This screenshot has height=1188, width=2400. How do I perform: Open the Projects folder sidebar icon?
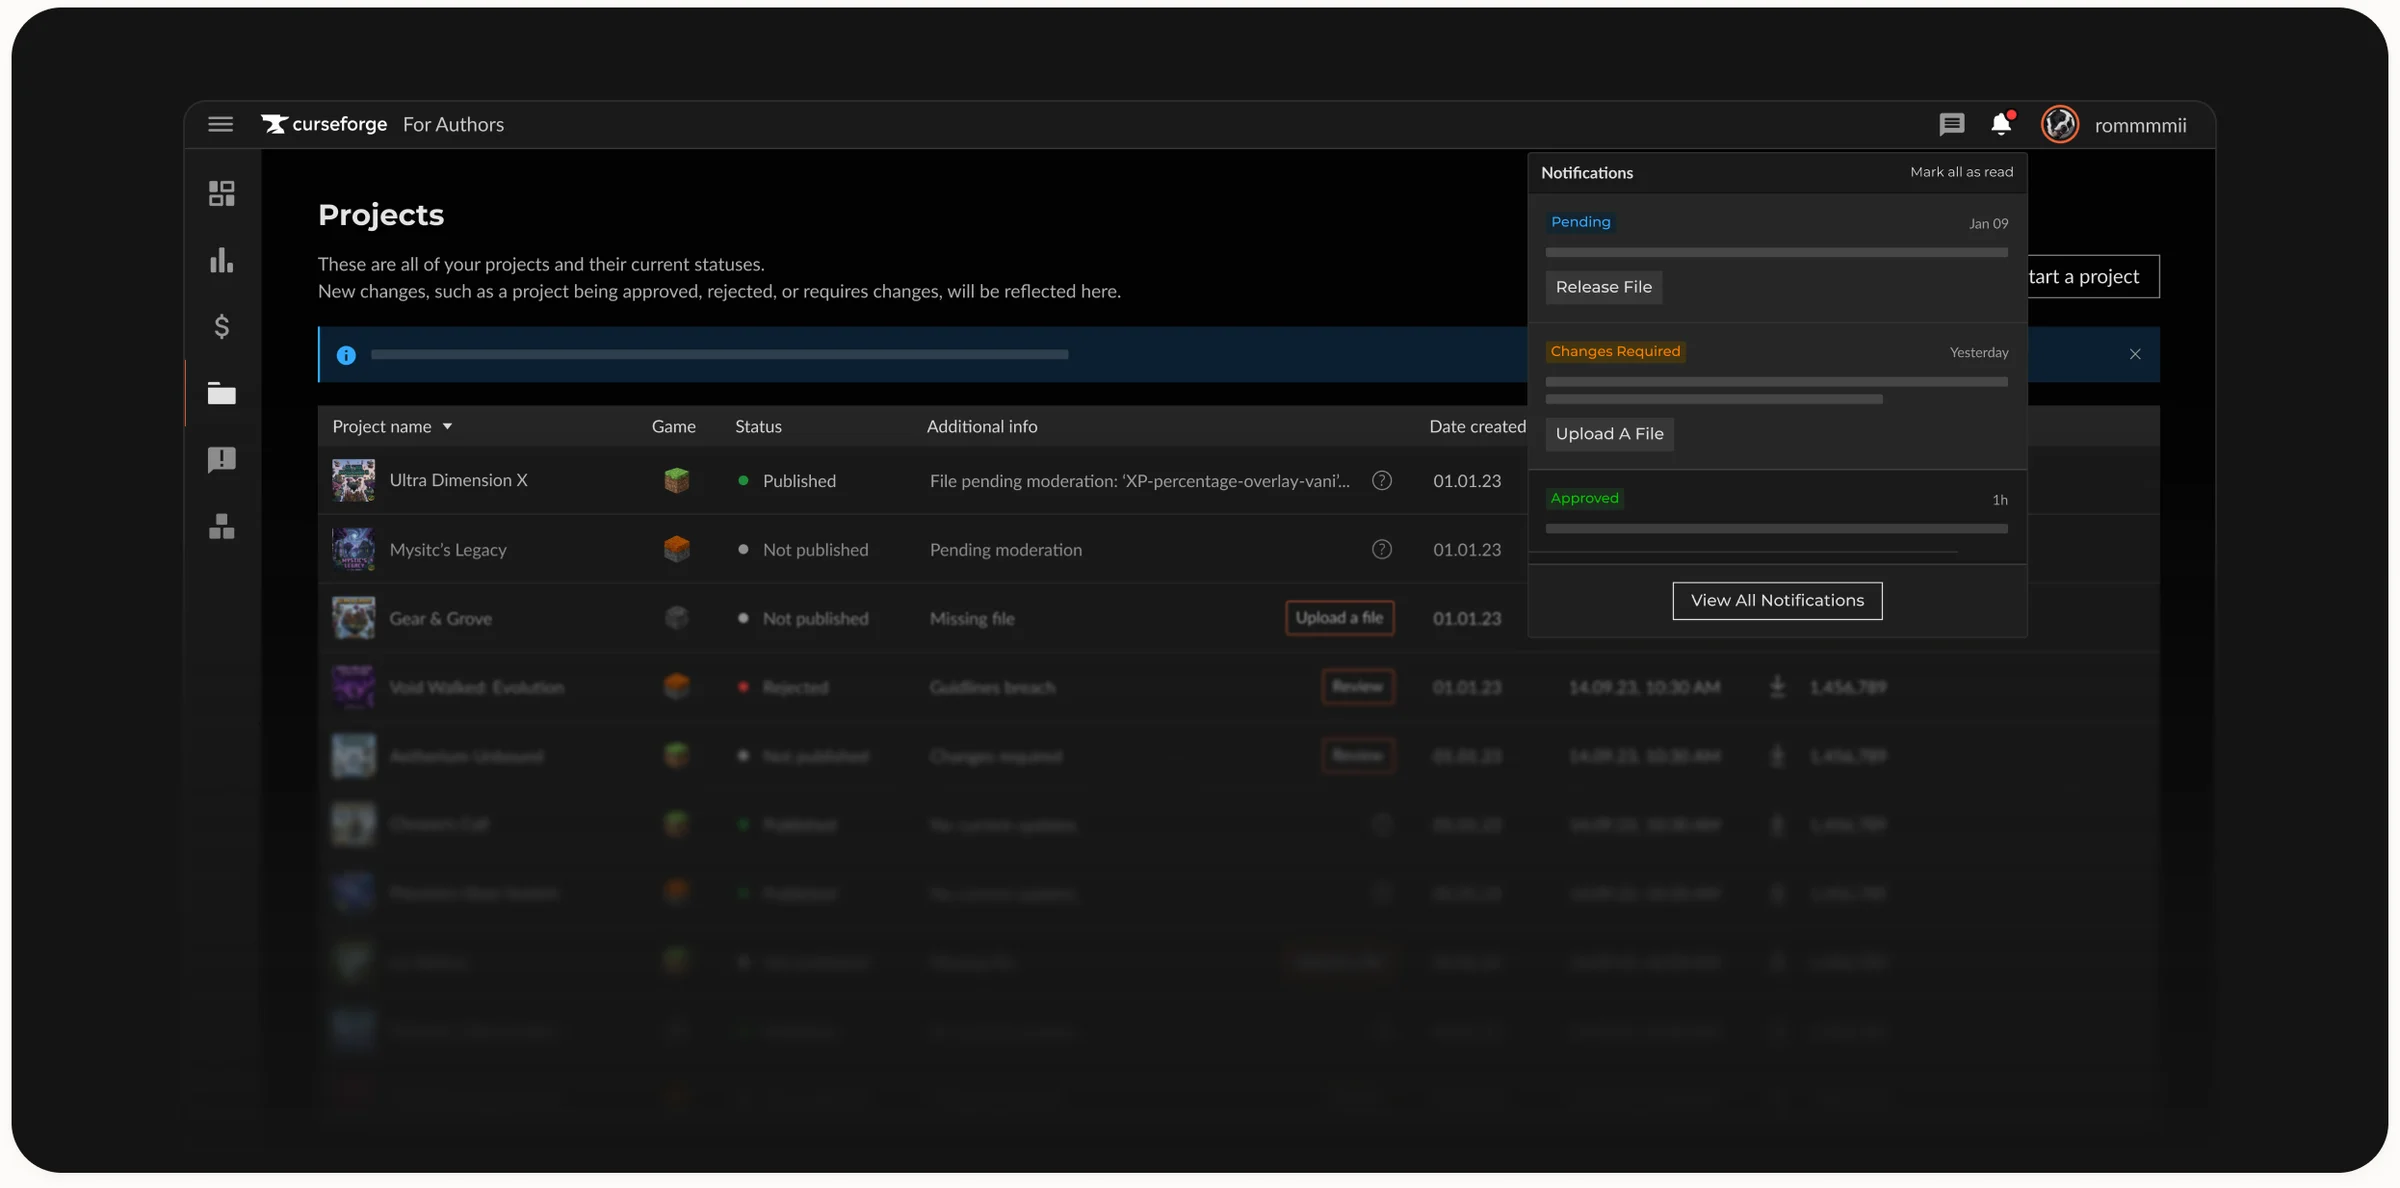pos(221,393)
